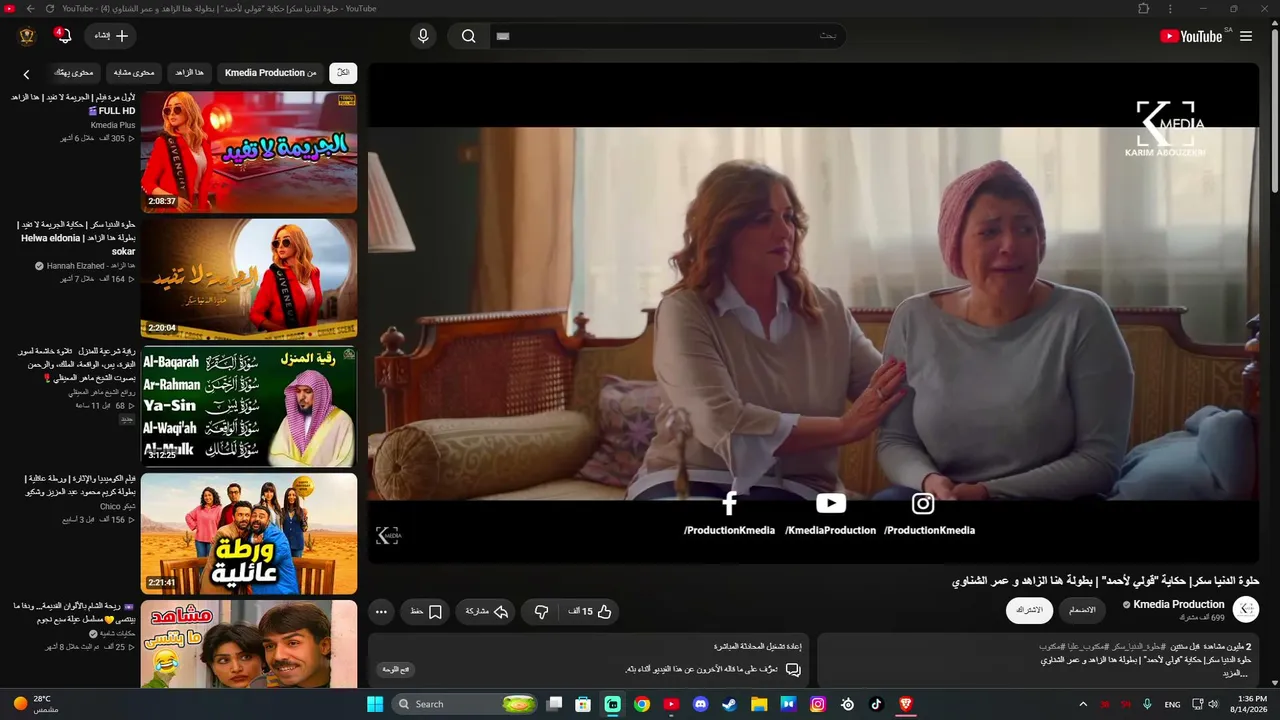Click the الانضمام join button
The height and width of the screenshot is (720, 1280).
[1082, 610]
